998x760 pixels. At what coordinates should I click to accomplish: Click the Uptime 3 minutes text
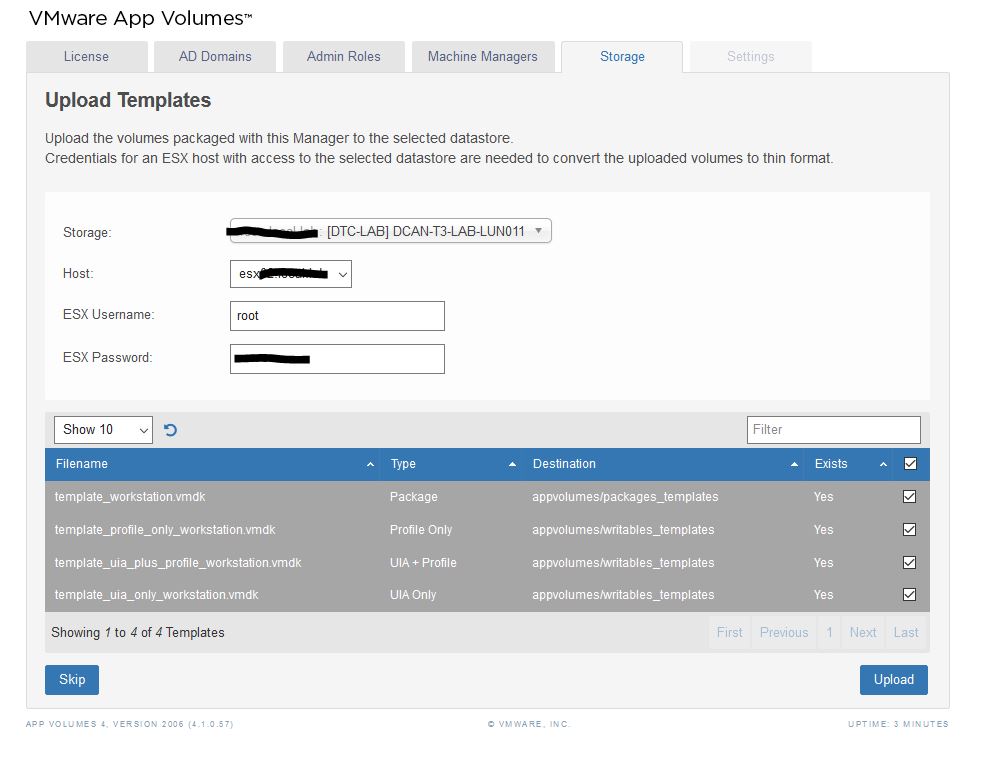tap(898, 724)
